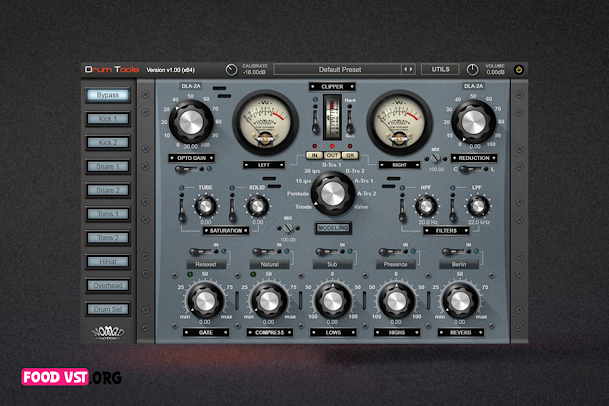Open the Natural compressor type selector
Viewport: 609px width, 406px height.
tap(269, 265)
